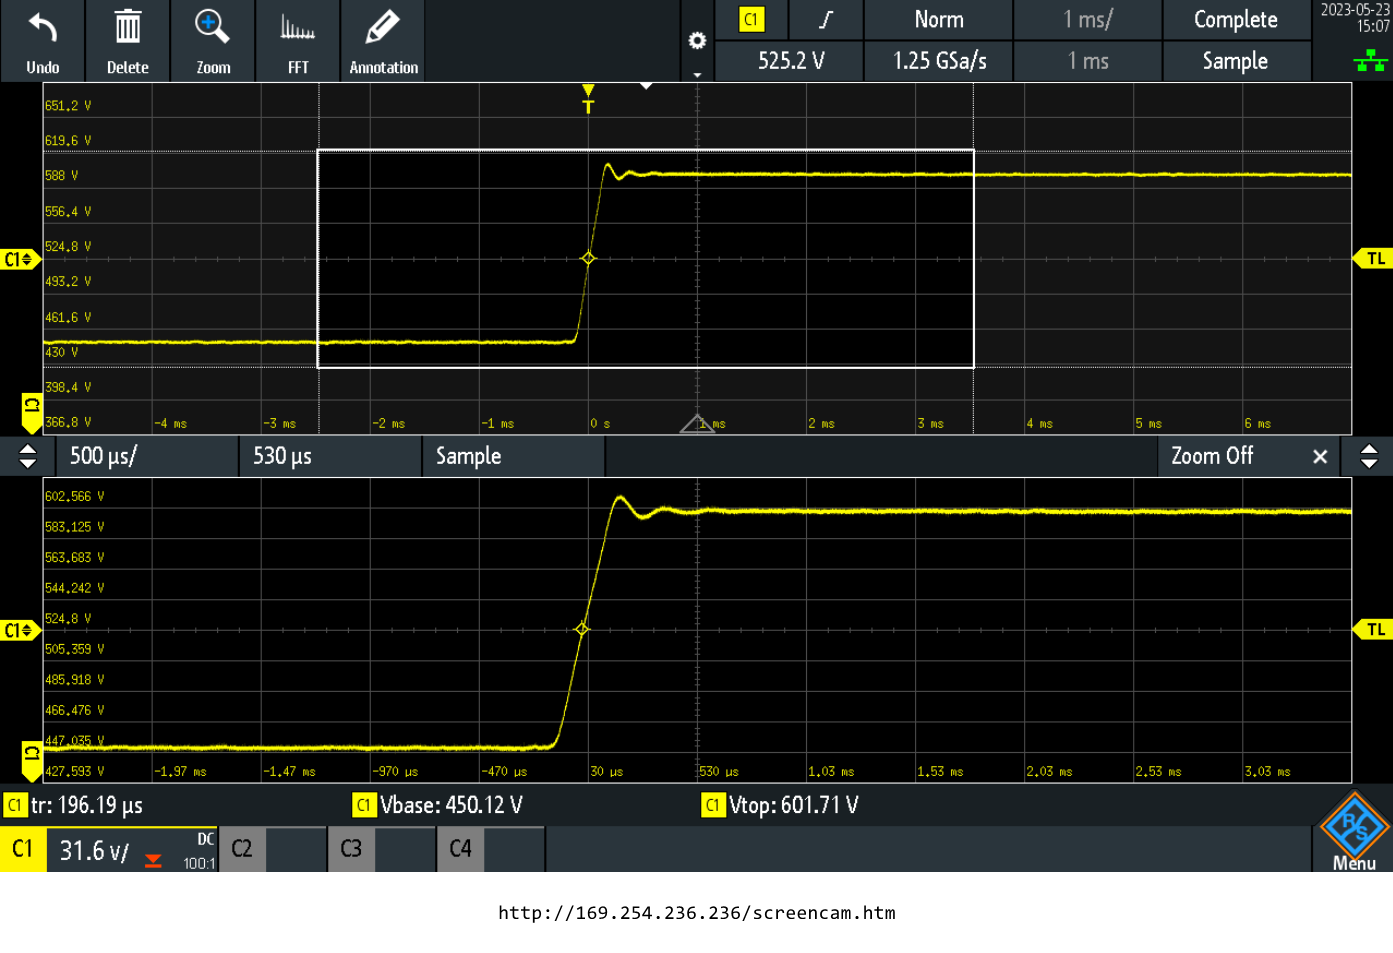Select the Zoom magnifier tool

(x=212, y=40)
